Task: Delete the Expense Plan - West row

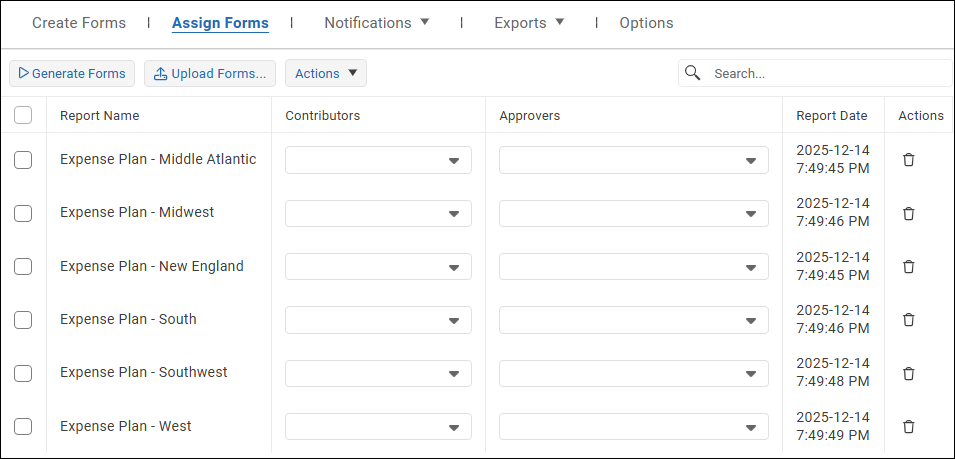Action: [x=908, y=426]
